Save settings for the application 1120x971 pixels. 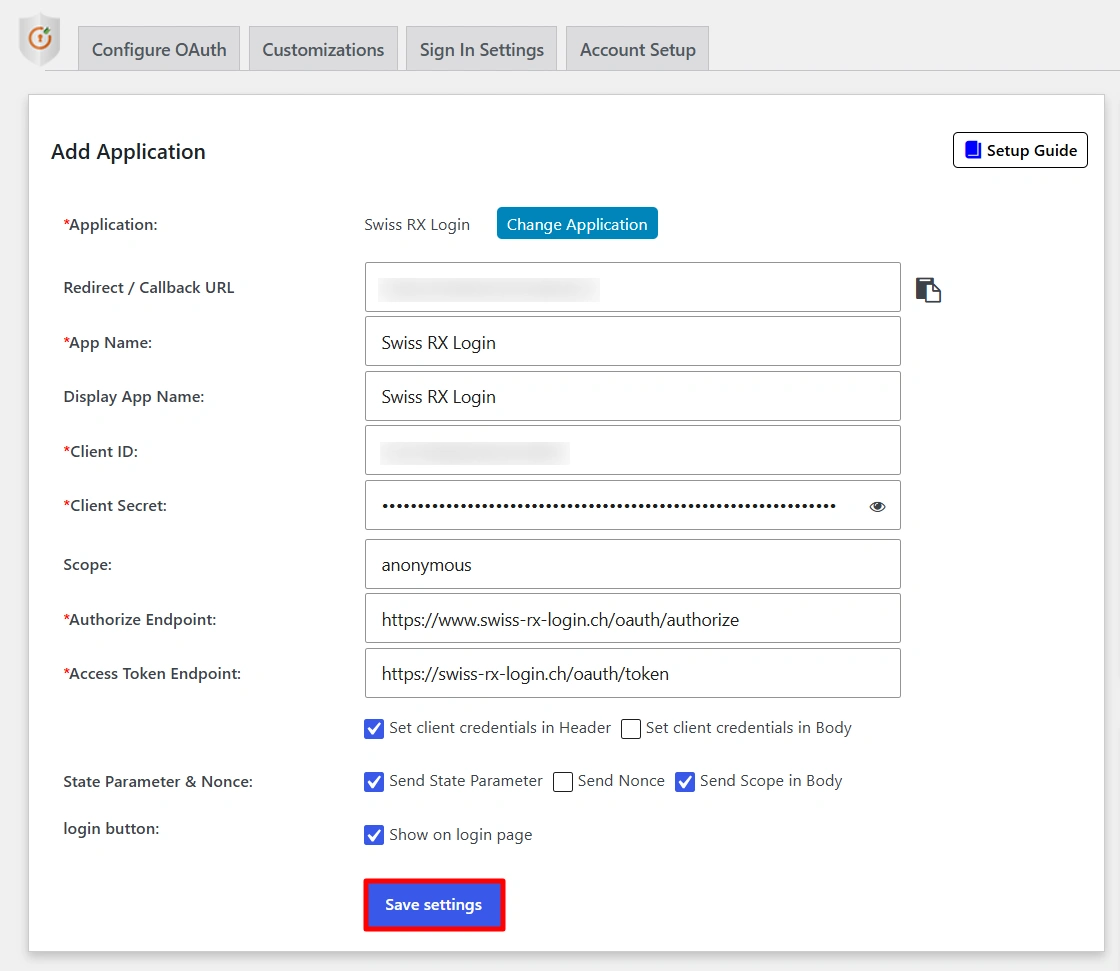point(434,905)
